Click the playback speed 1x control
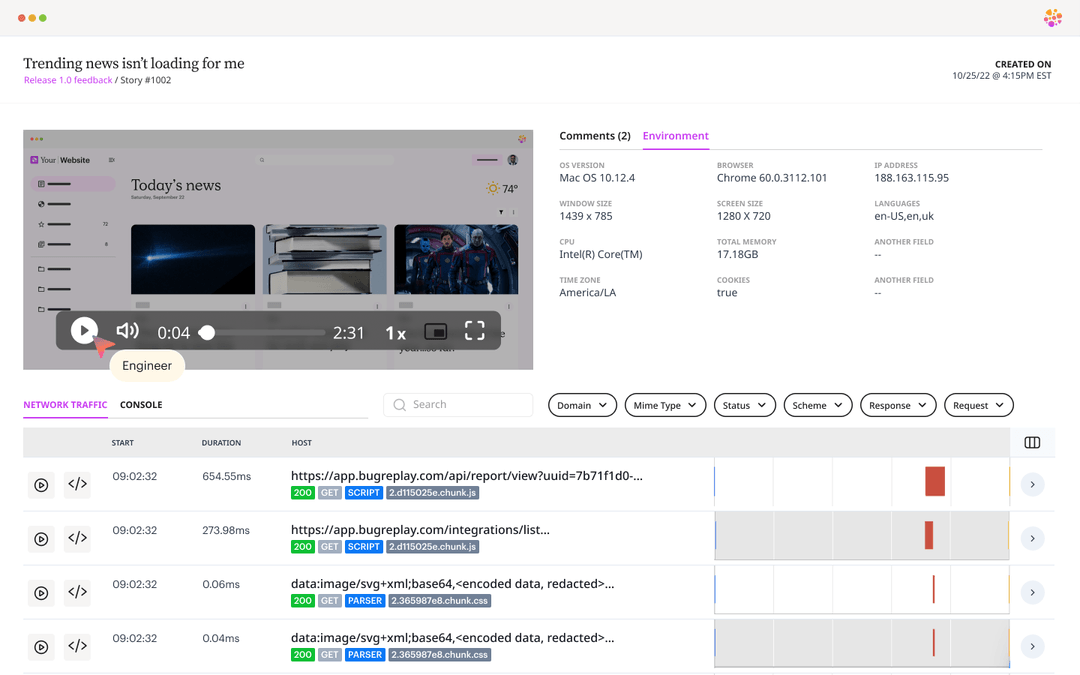Image resolution: width=1080 pixels, height=675 pixels. [x=396, y=331]
